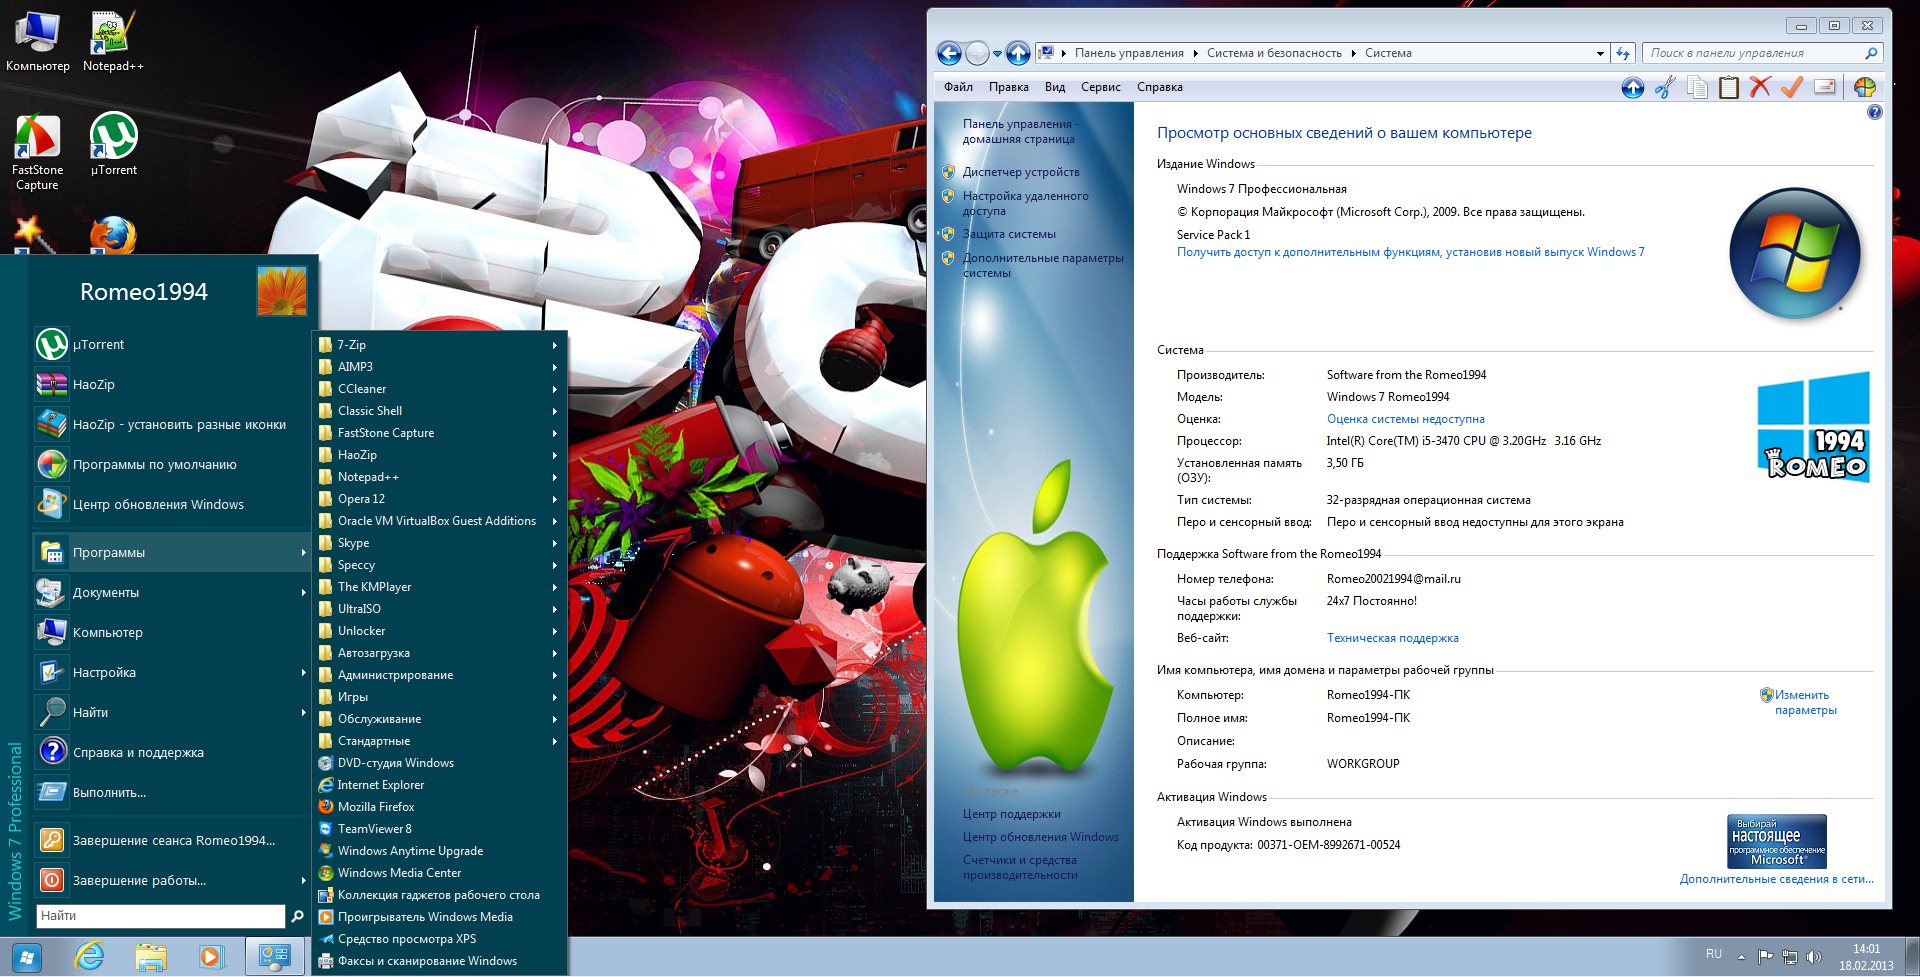Click the Refresh button beside the address bar
This screenshot has height=977, width=1920.
pos(1623,53)
